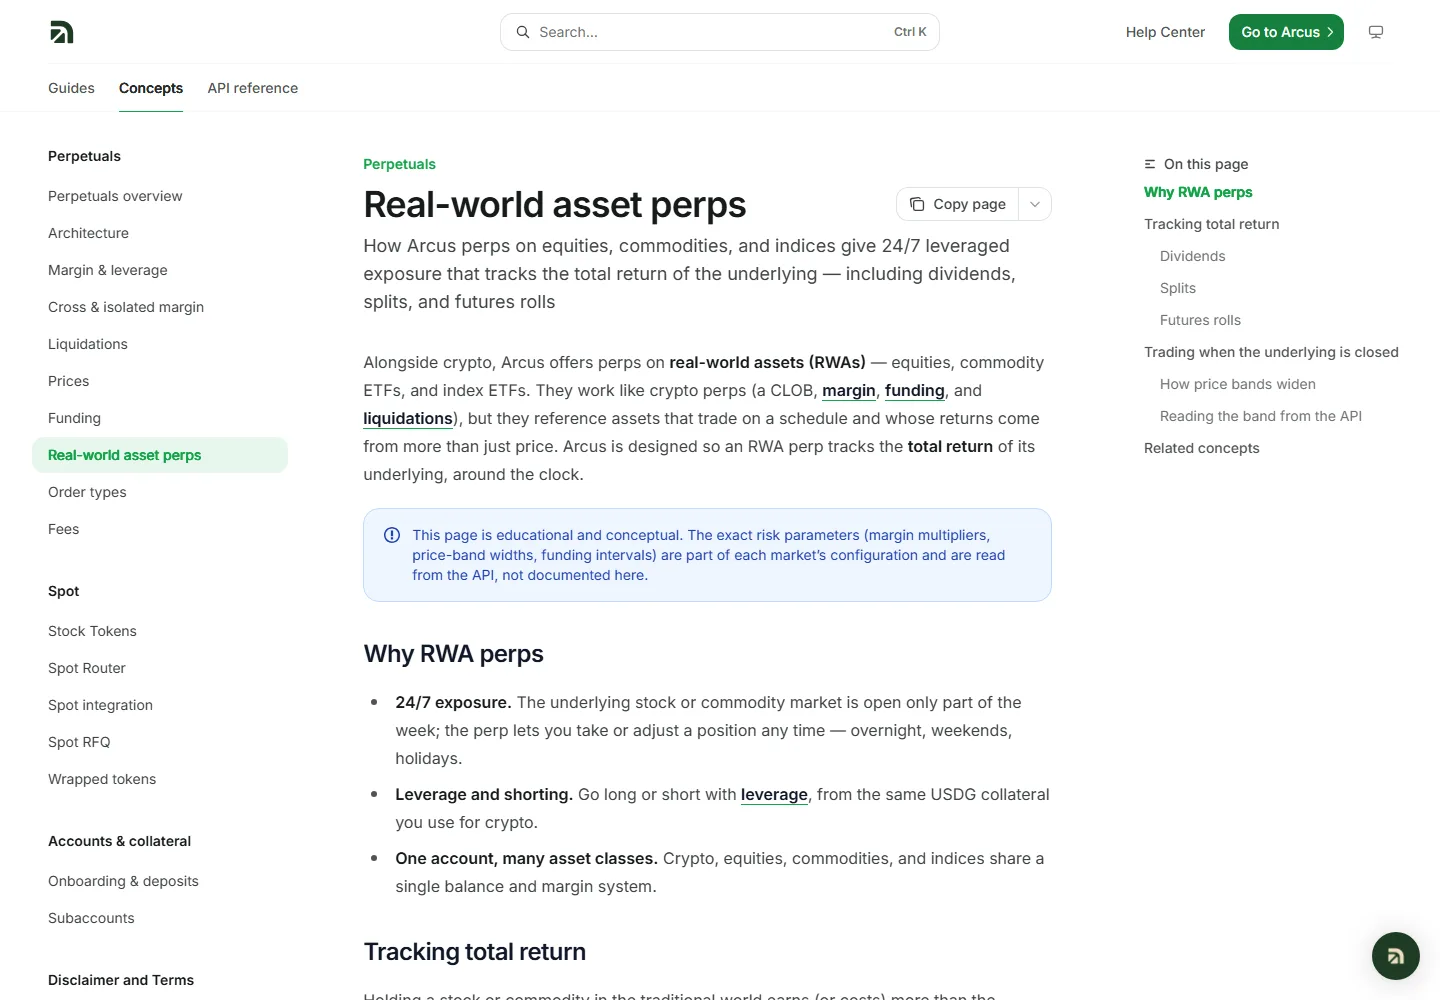This screenshot has width=1440, height=1000.
Task: Open the Stock Tokens page
Action: click(x=92, y=631)
